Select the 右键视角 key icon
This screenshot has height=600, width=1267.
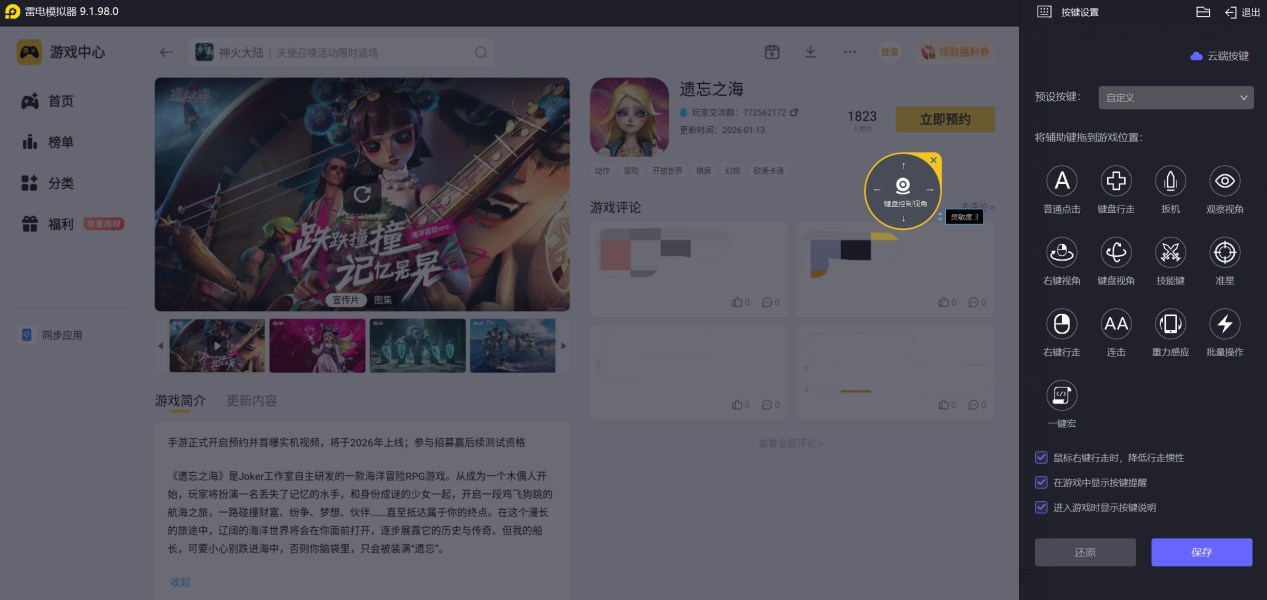click(1062, 252)
